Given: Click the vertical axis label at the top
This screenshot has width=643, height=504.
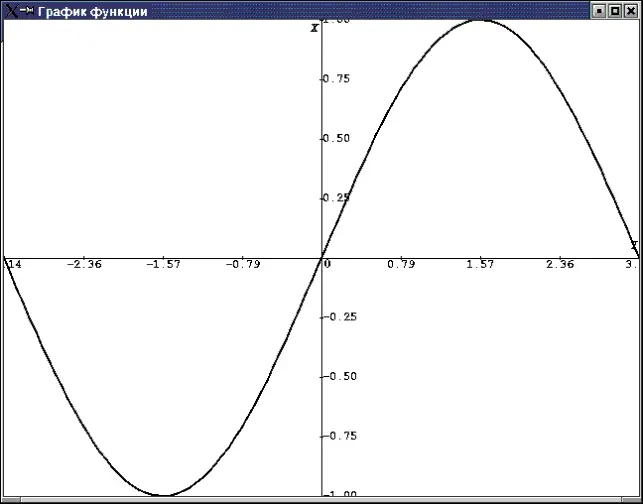Looking at the screenshot, I should (314, 27).
